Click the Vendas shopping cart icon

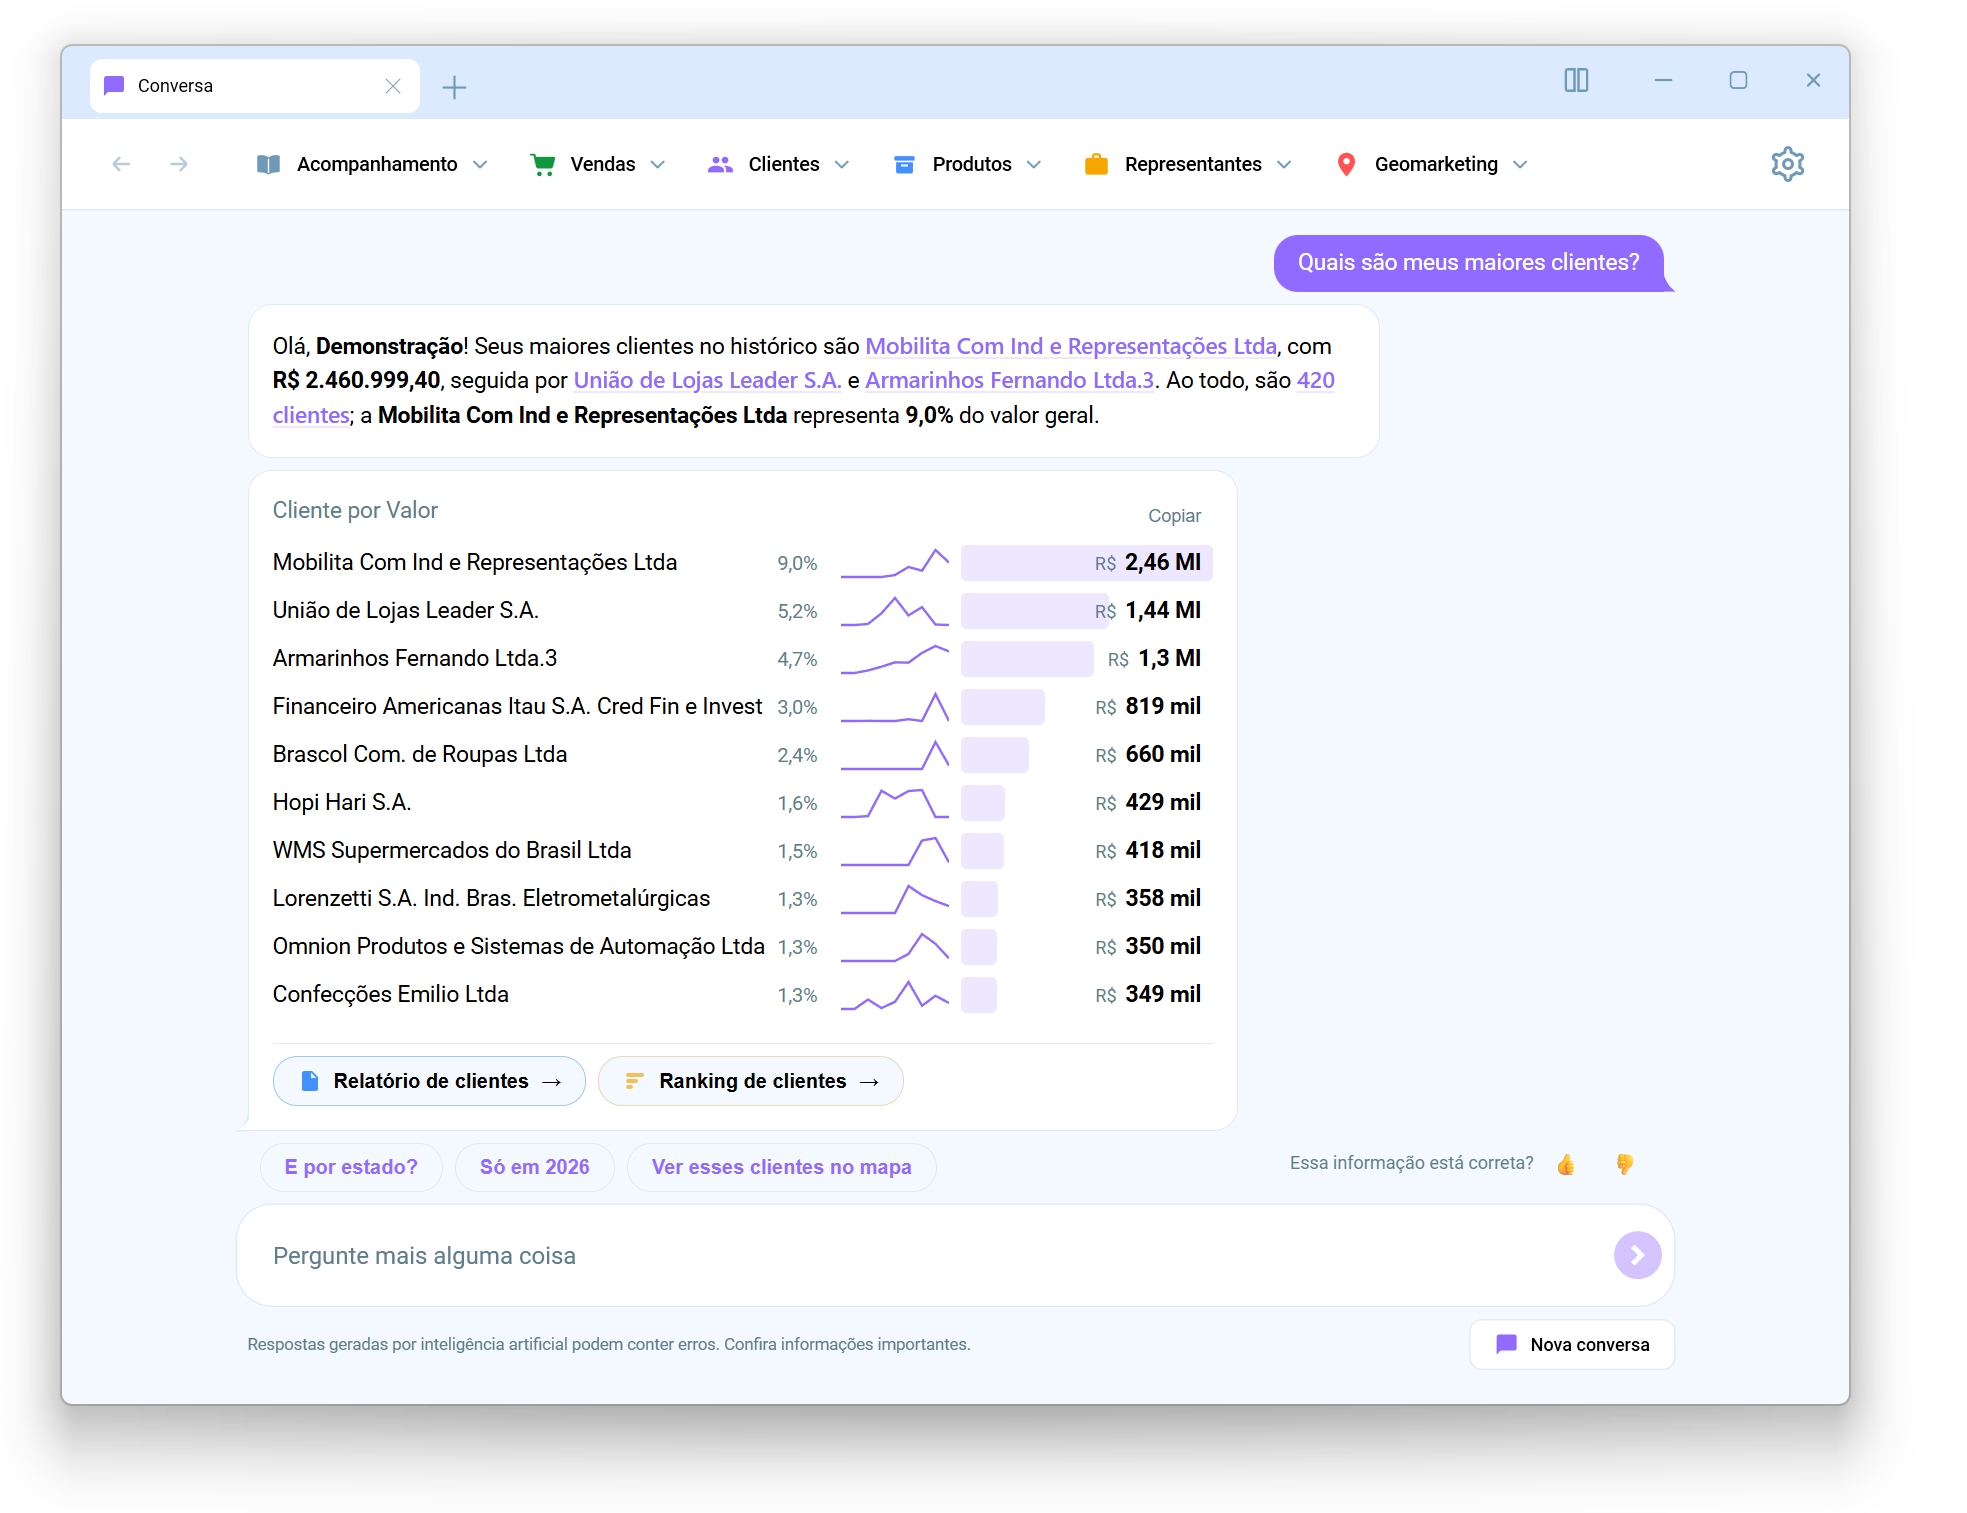(x=543, y=164)
